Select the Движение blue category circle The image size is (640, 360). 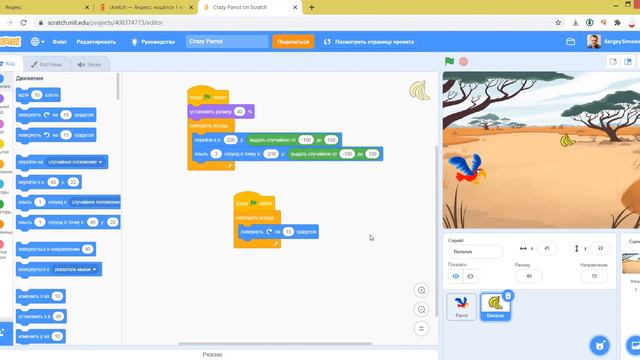point(2,78)
